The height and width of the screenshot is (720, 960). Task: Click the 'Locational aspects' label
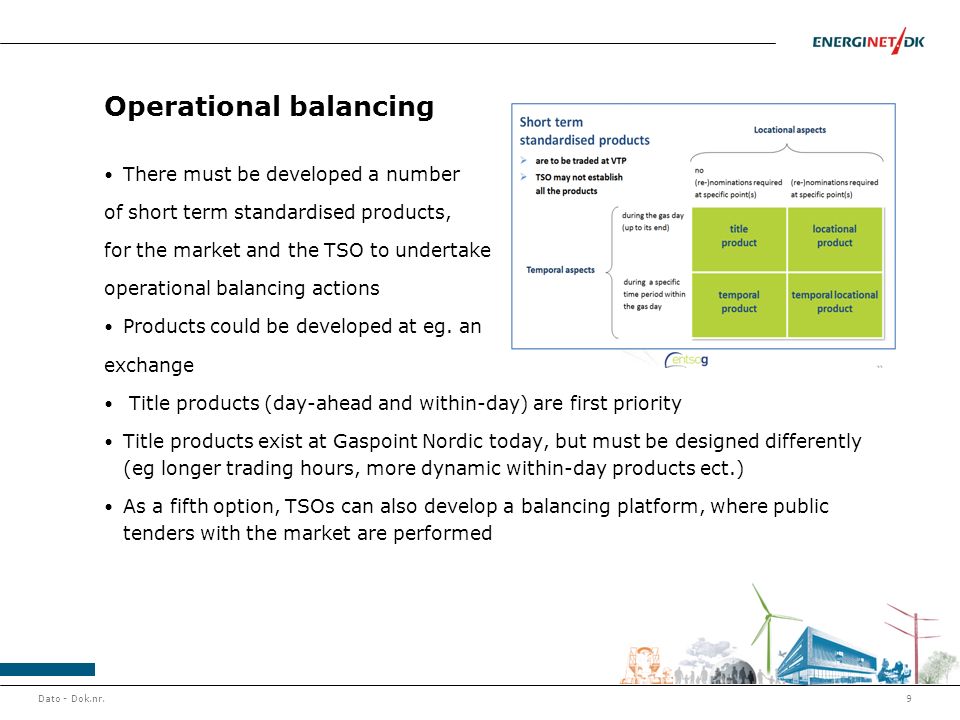click(x=789, y=130)
